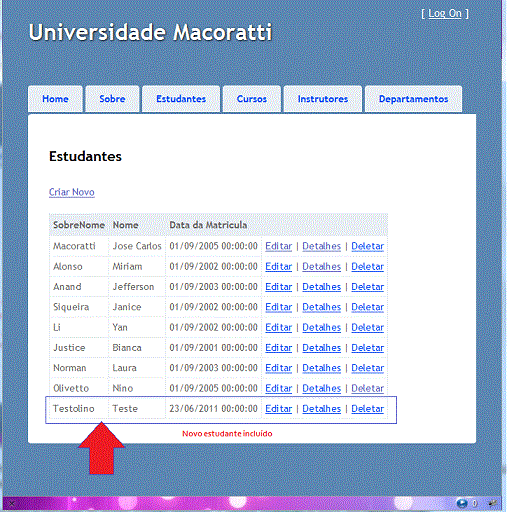Edit the Norman Laura row
Viewport: 507px width, 512px height.
[278, 368]
